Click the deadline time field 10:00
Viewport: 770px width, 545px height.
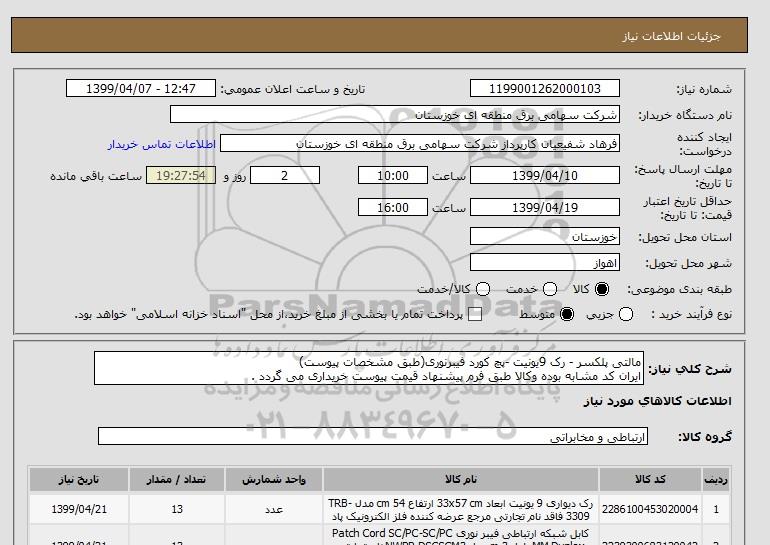(393, 175)
